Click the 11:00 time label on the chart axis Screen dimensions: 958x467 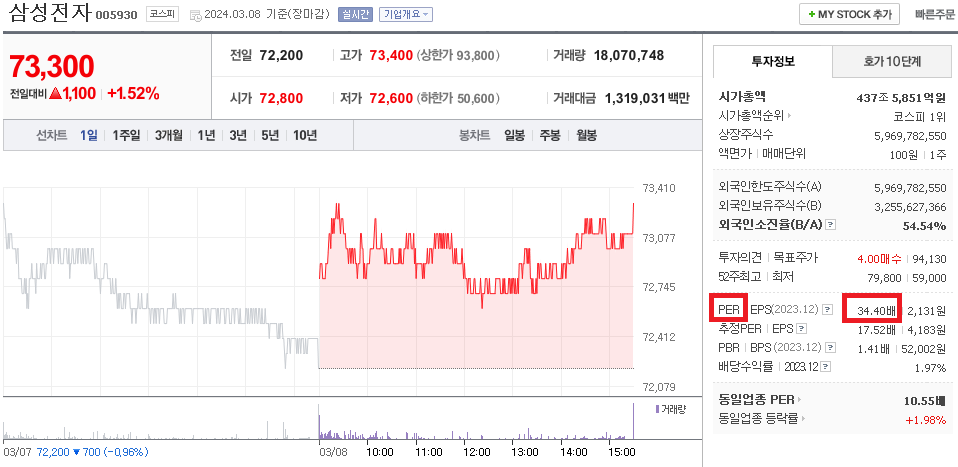coord(428,452)
